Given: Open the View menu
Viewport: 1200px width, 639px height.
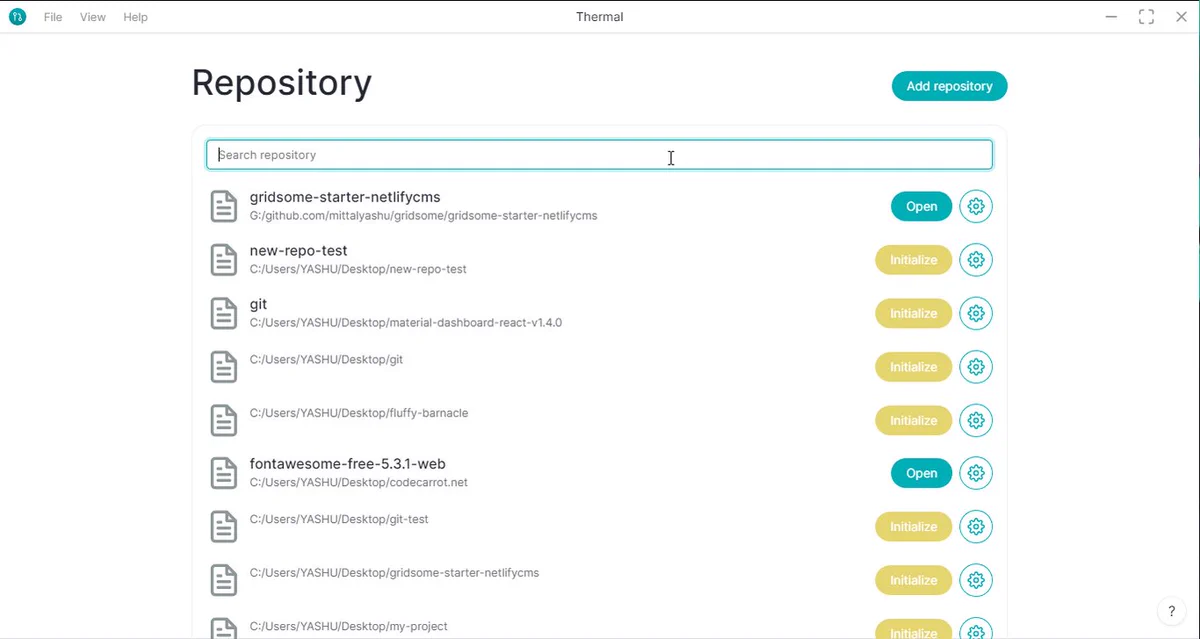Looking at the screenshot, I should click(x=93, y=17).
